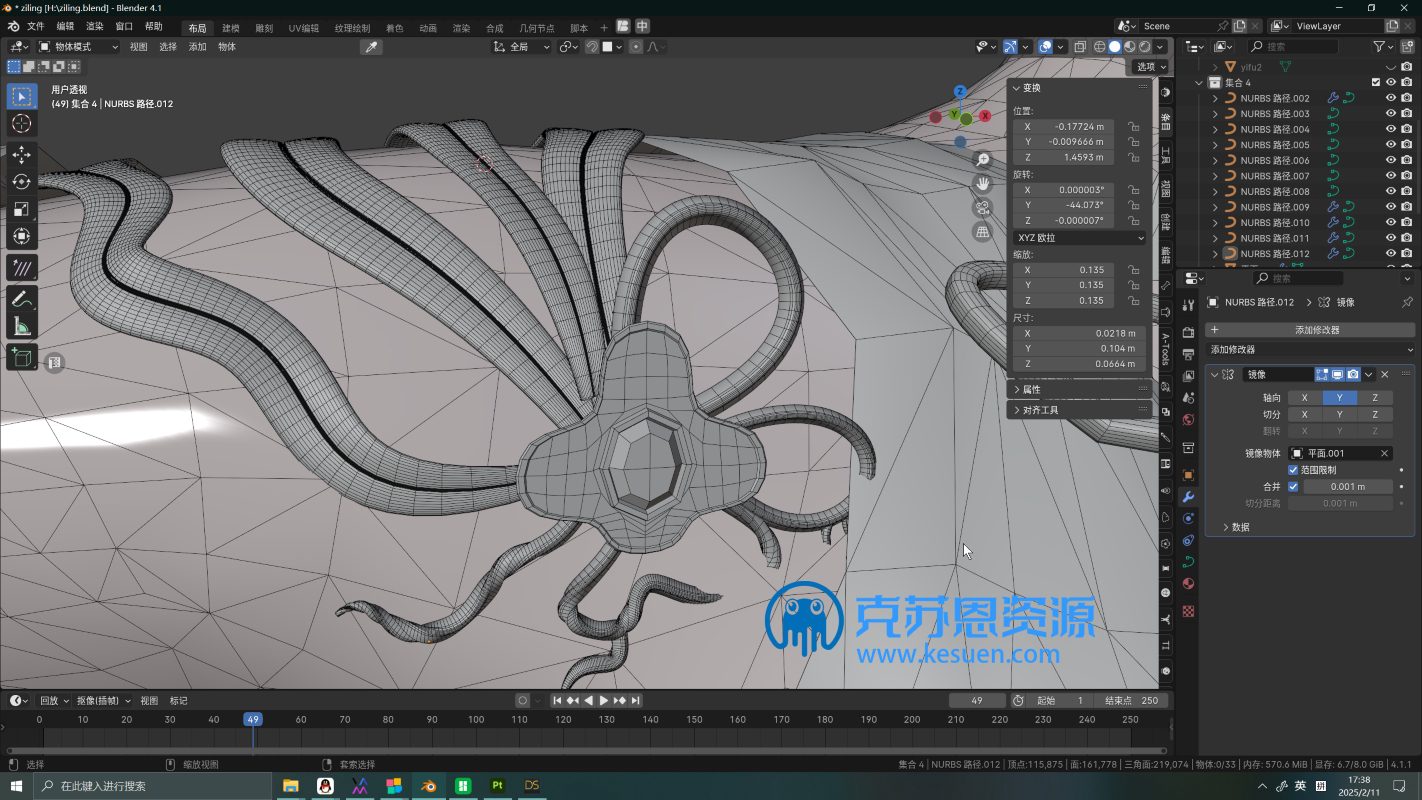
Task: Click the play animation button
Action: click(x=603, y=701)
